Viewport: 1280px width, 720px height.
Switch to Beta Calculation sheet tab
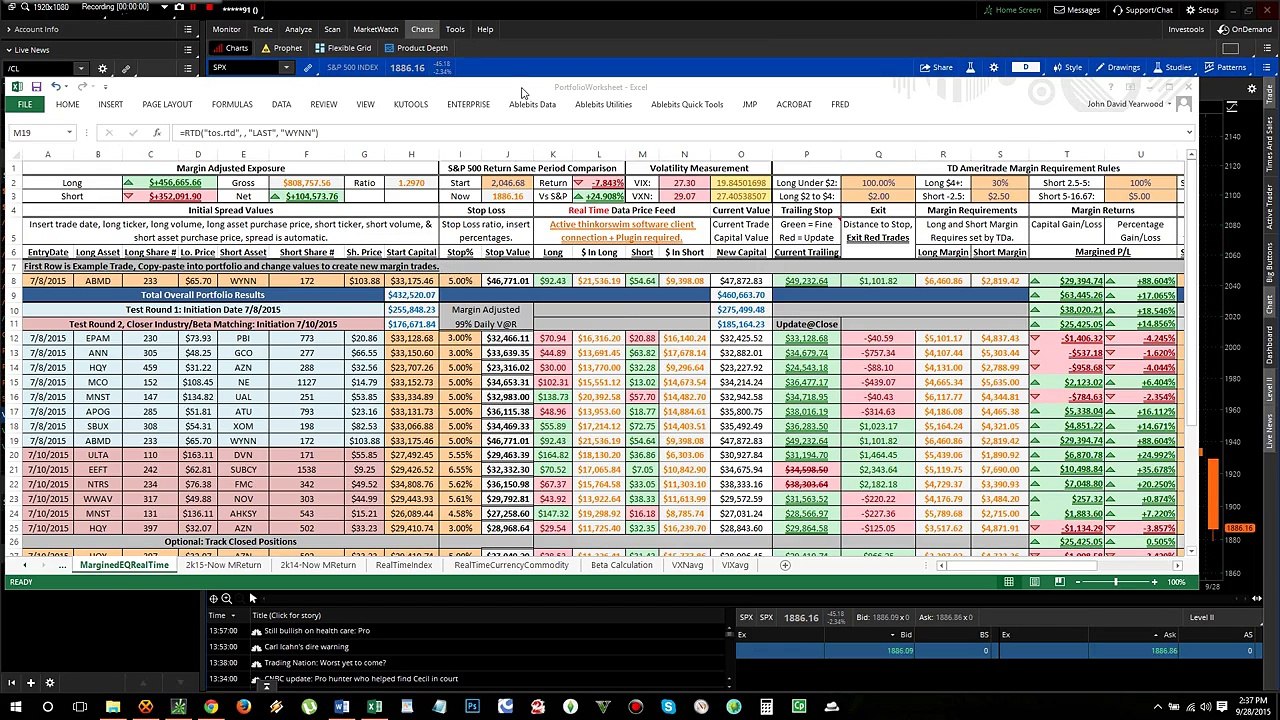[622, 565]
